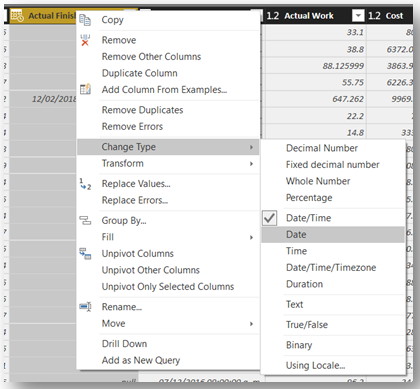Click the date/time type icon on Actual Finish header
The height and width of the screenshot is (389, 420).
[x=17, y=16]
